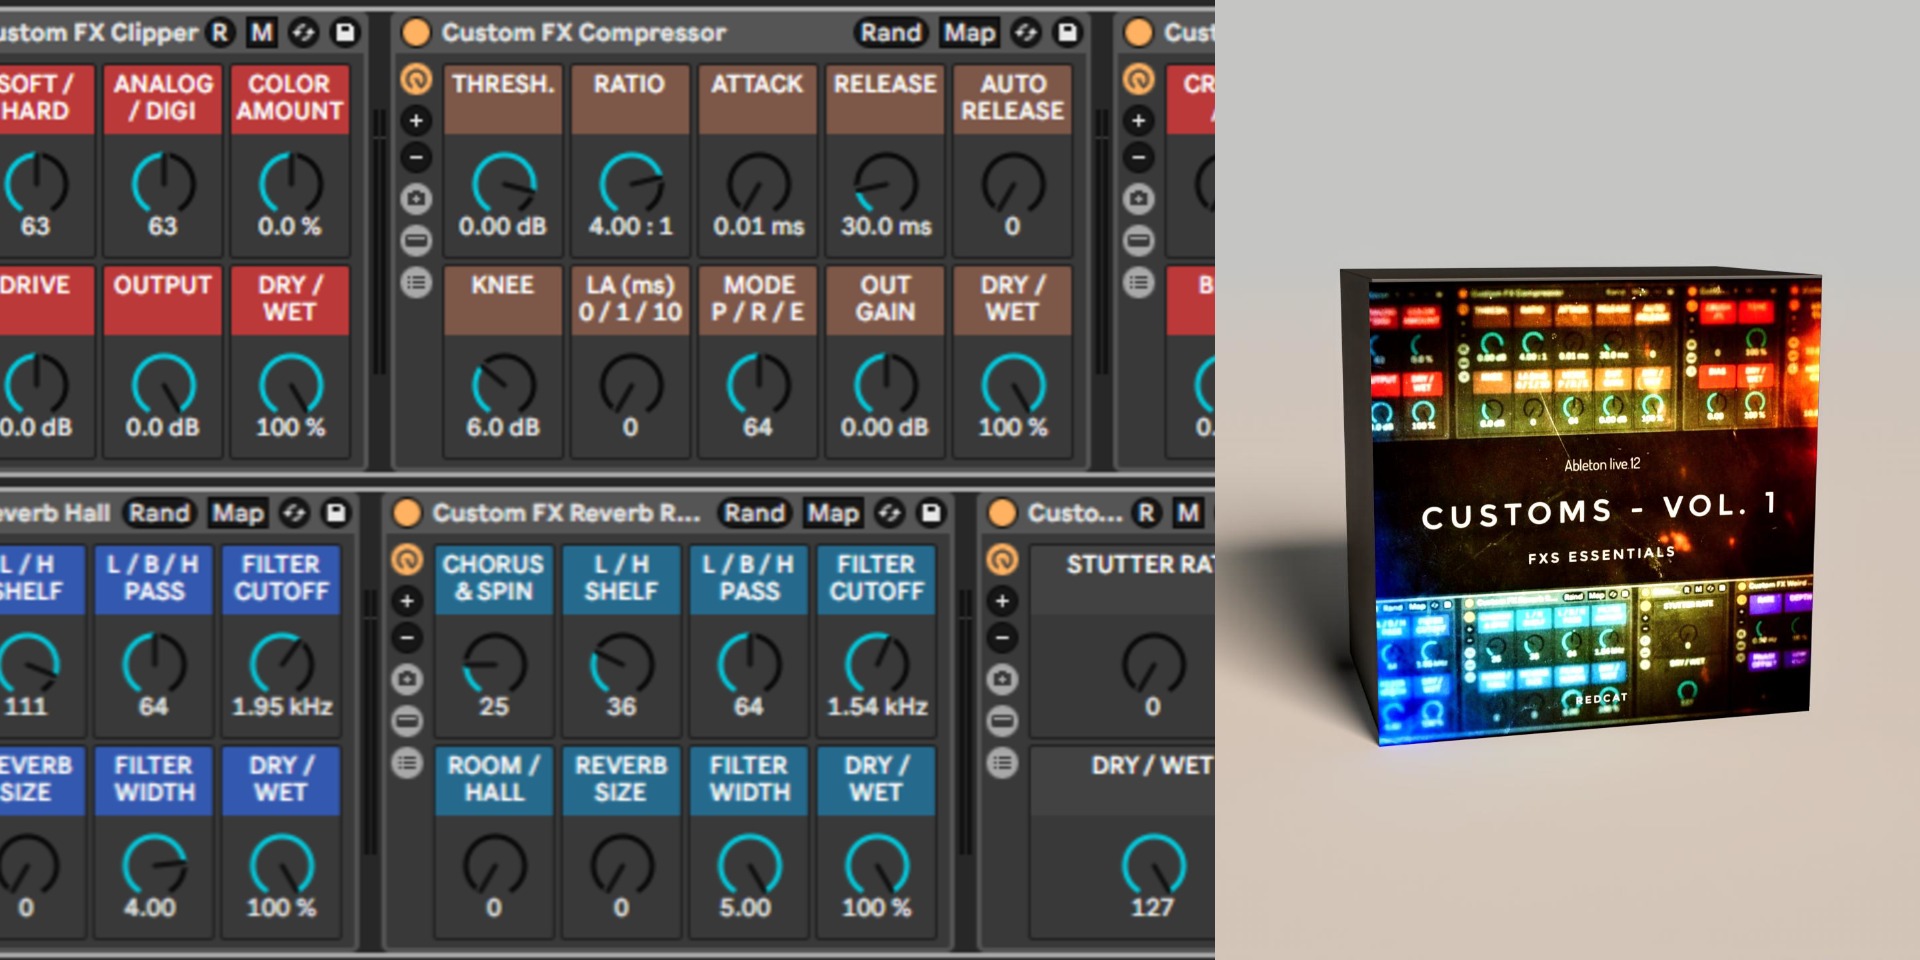Click the AUTO RELEASE macro label

(1012, 98)
